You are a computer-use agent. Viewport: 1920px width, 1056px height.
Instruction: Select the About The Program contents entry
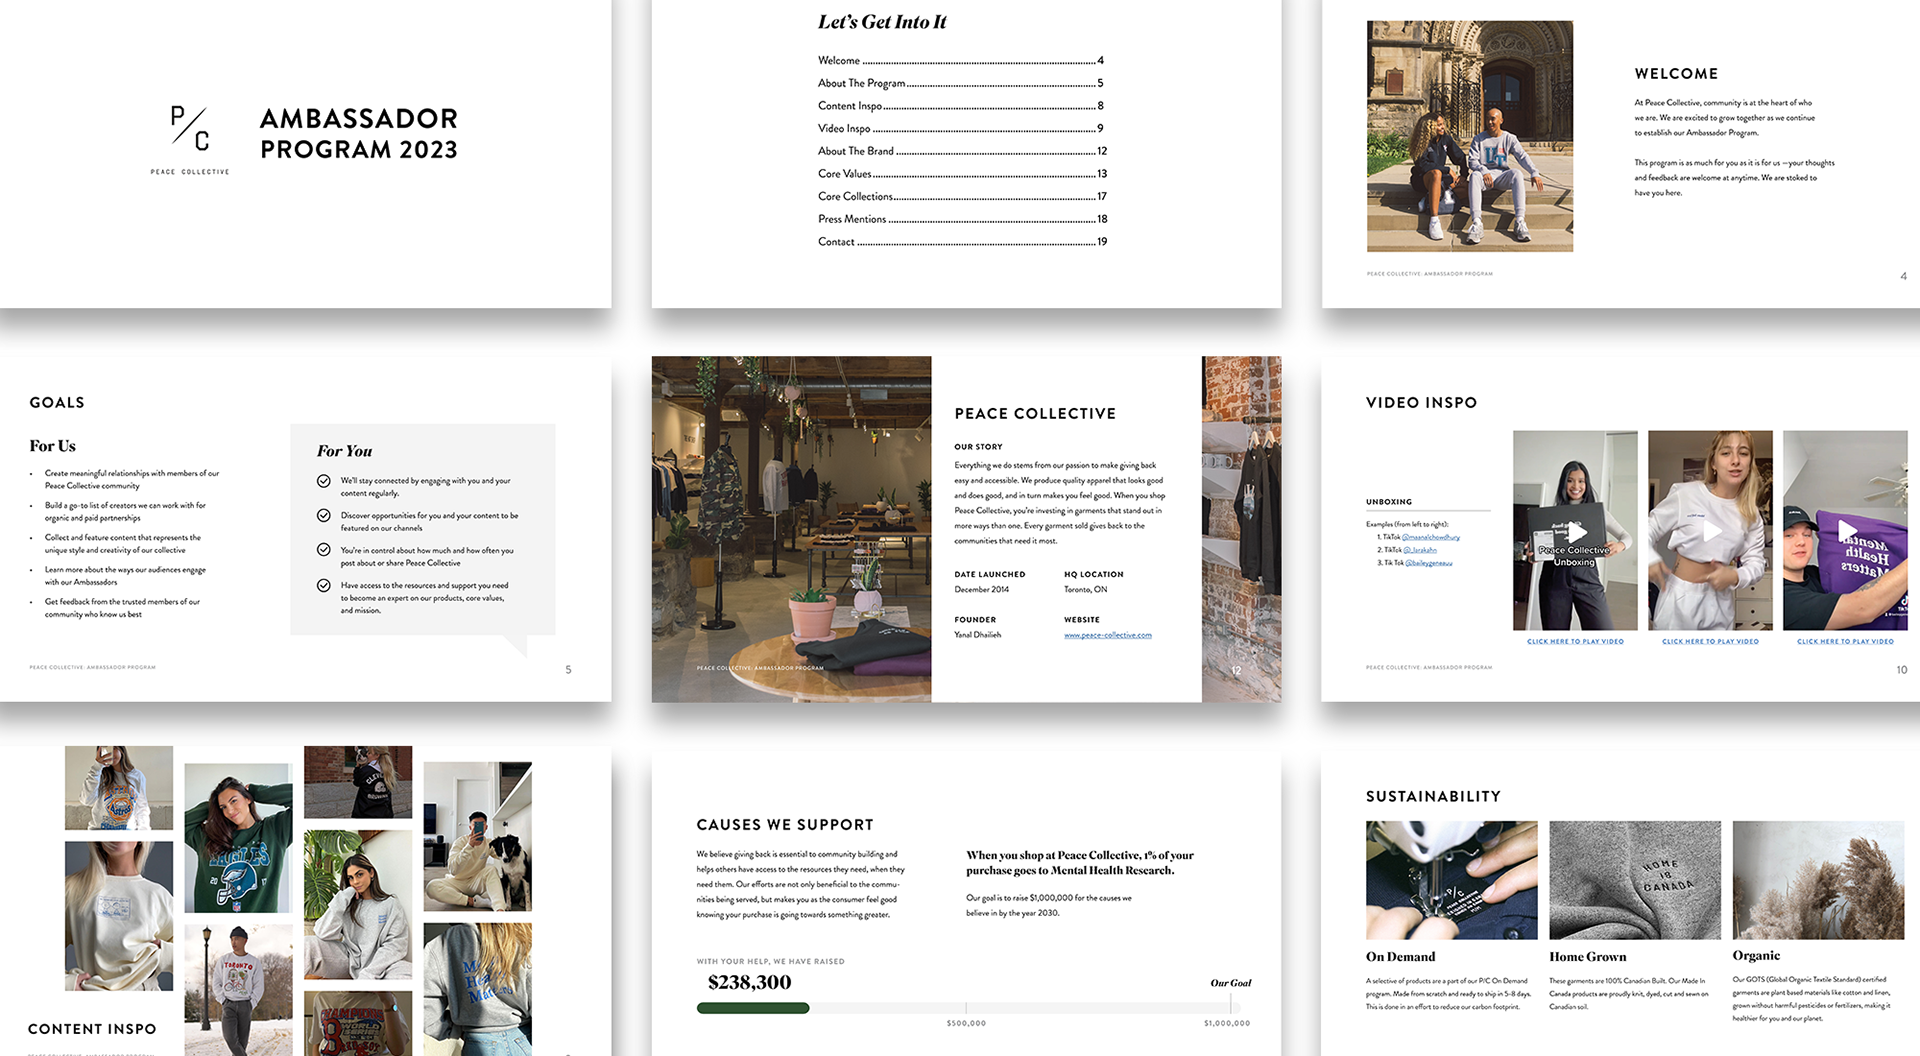pos(961,83)
